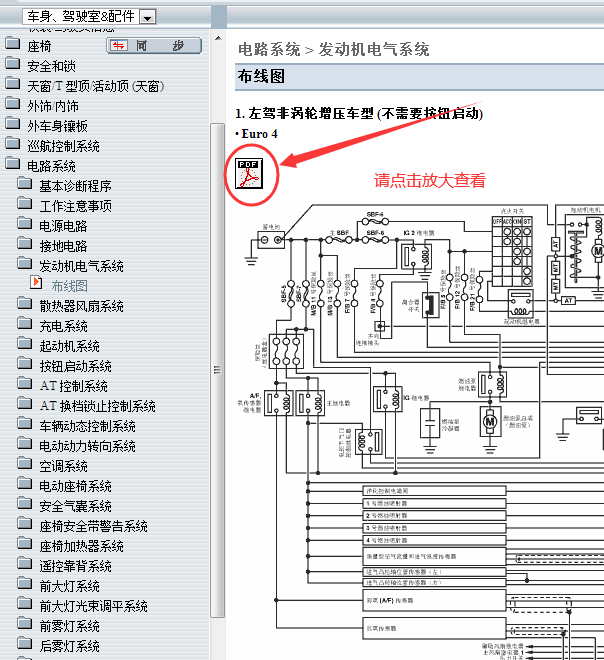Open the 电动动力转向系统 item
Viewport: 604px width, 660px height.
(88, 446)
